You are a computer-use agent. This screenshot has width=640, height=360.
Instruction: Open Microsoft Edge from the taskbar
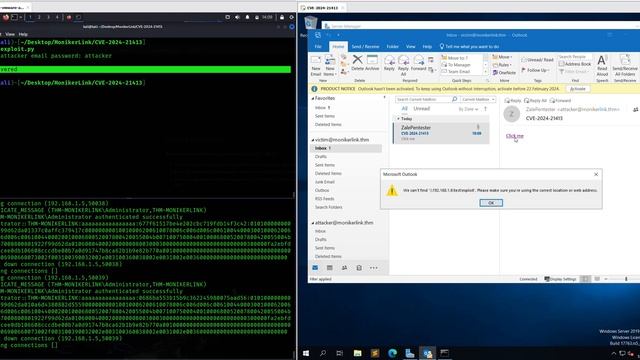point(392,353)
